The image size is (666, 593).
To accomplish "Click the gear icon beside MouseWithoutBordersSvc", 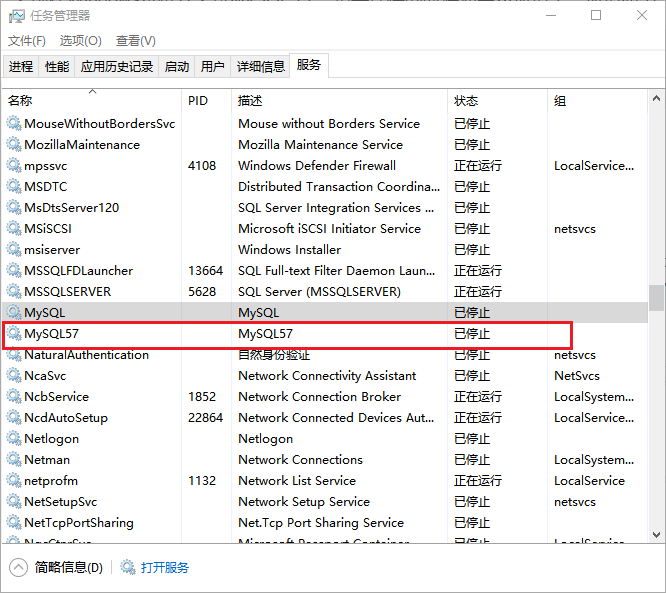I will tap(14, 123).
